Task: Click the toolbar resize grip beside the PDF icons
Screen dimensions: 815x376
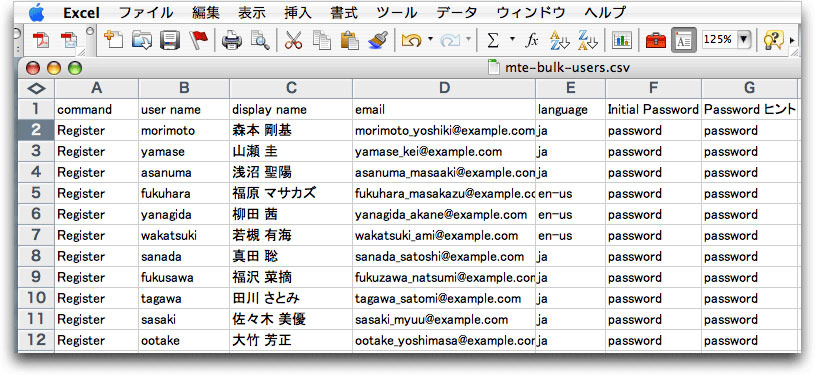Action: point(81,51)
